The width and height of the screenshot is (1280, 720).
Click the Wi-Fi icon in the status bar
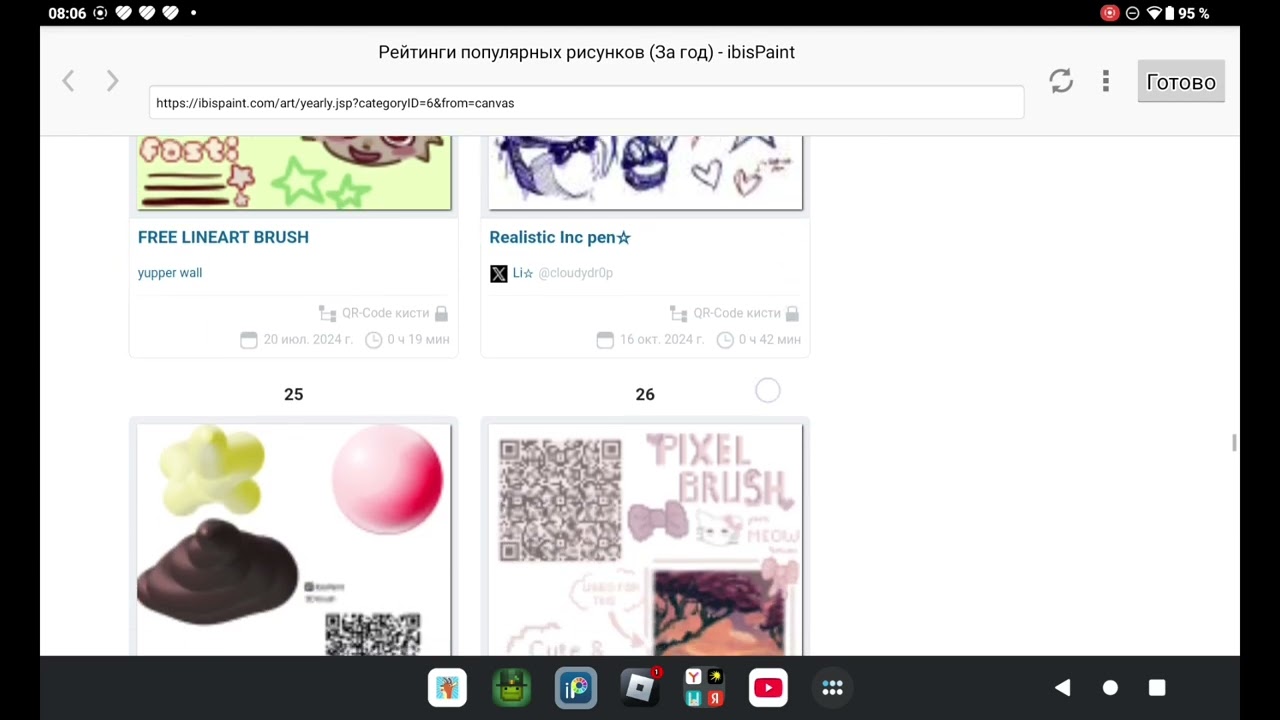tap(1154, 13)
